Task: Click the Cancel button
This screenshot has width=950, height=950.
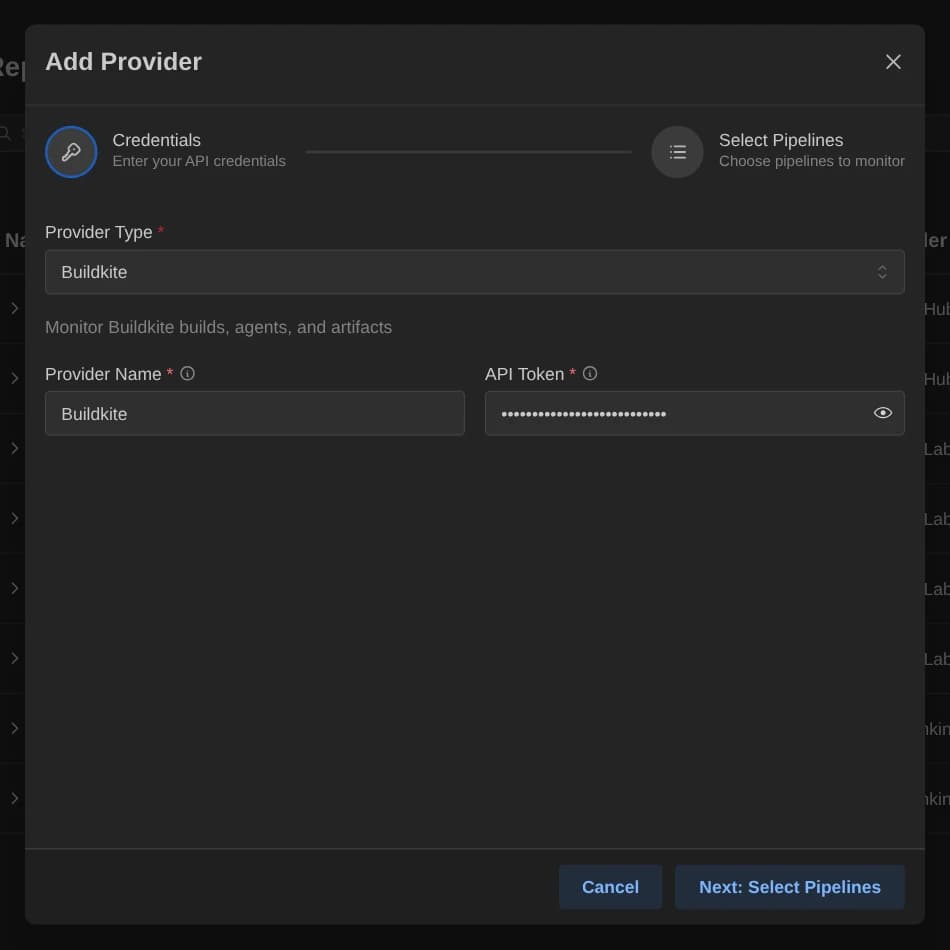Action: pos(610,886)
